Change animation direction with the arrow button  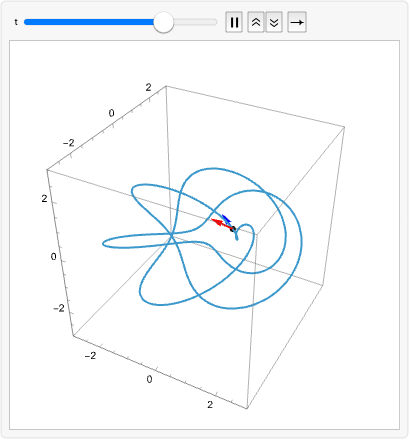297,22
